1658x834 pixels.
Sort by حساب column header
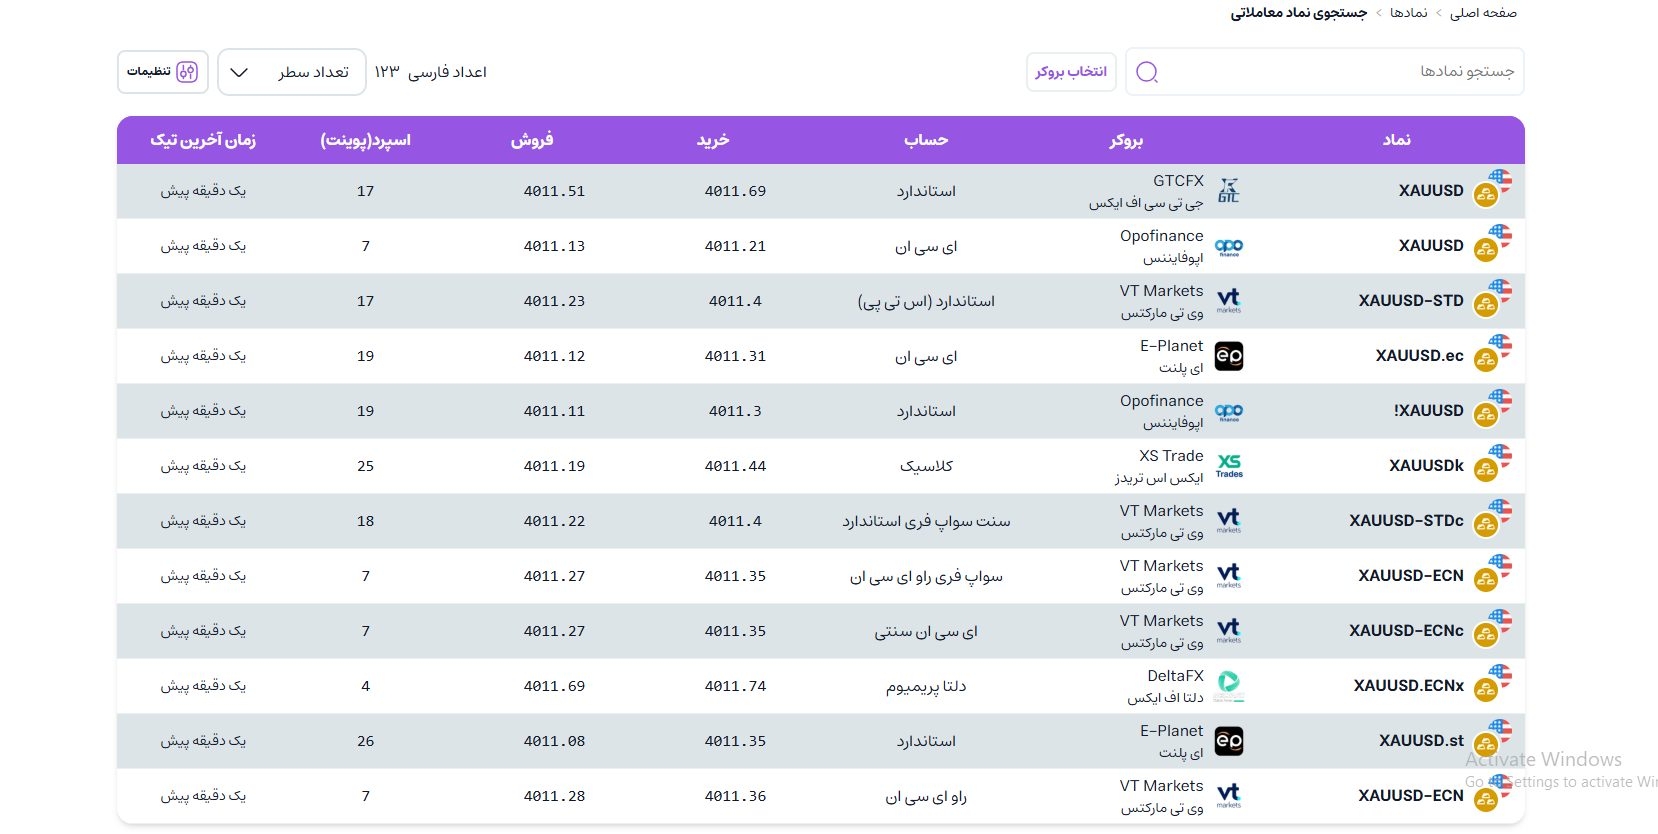coord(926,140)
